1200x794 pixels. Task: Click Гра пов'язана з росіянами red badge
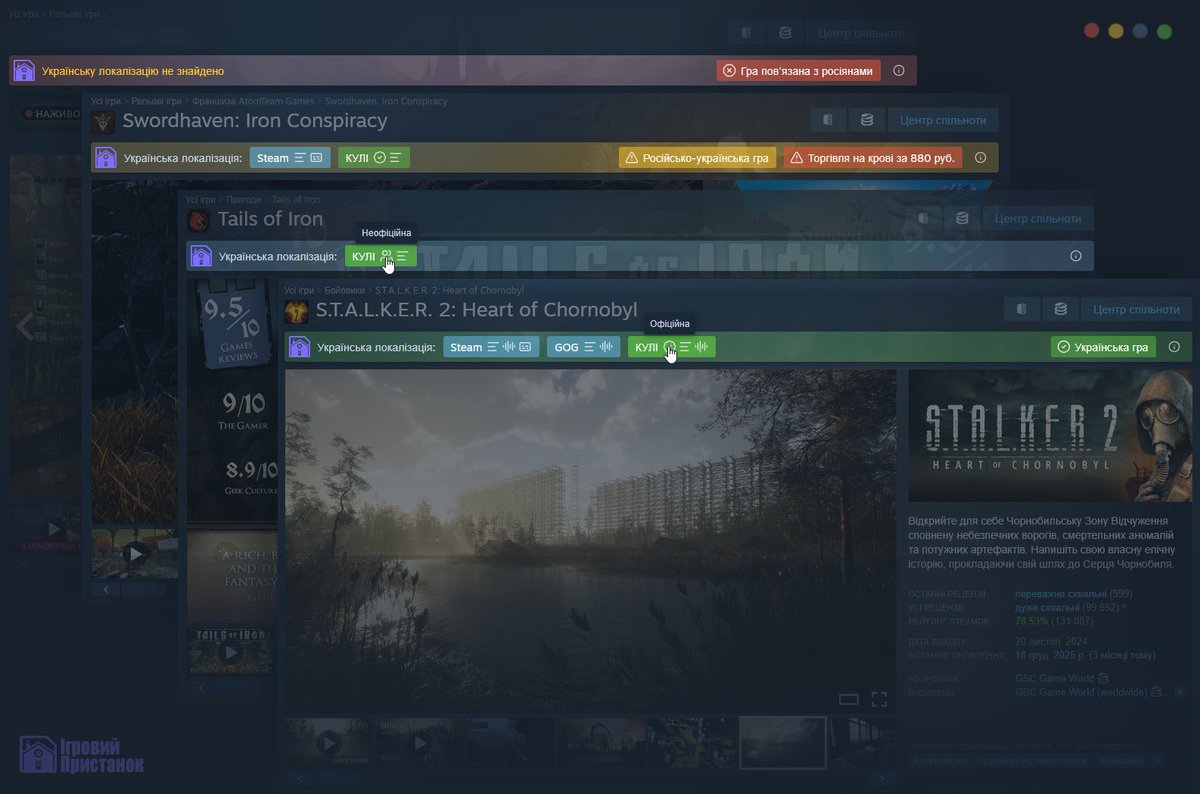click(x=799, y=71)
